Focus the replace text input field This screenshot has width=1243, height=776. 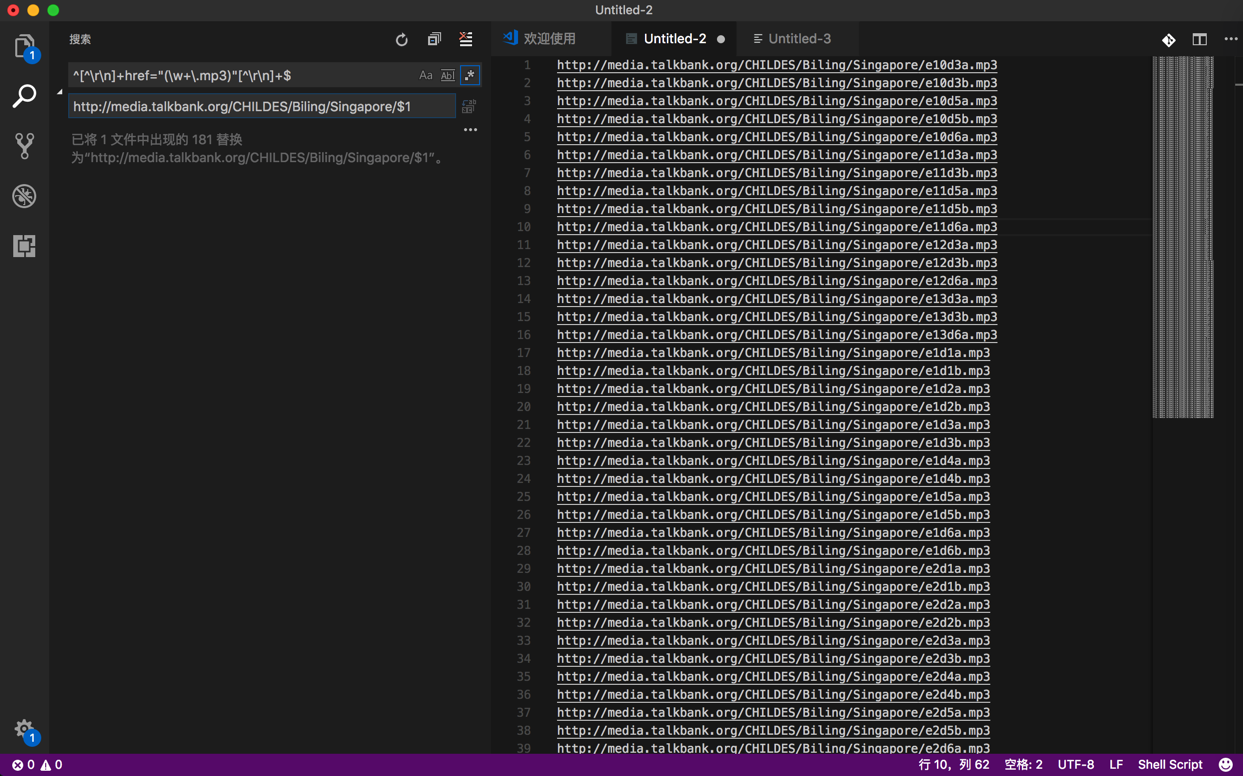tap(262, 106)
